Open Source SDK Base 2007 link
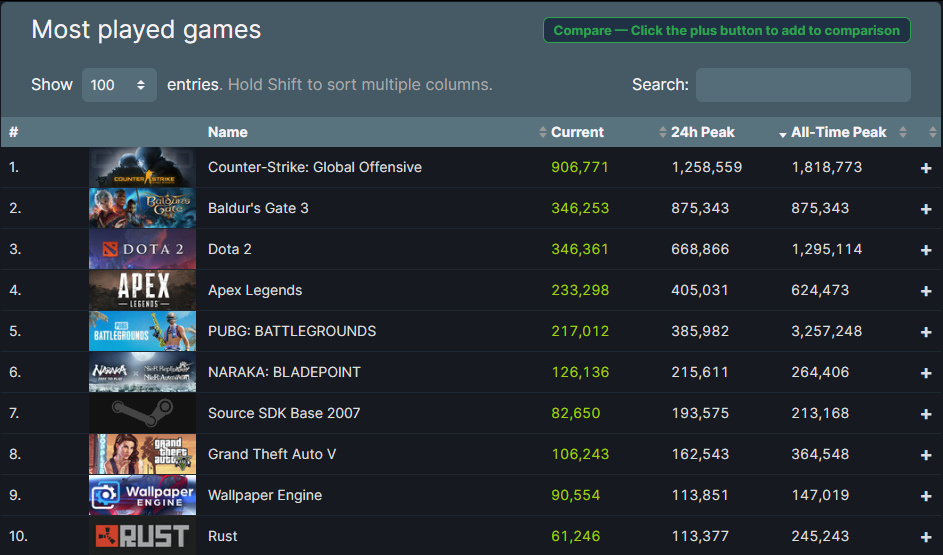The height and width of the screenshot is (555, 943). click(x=284, y=413)
